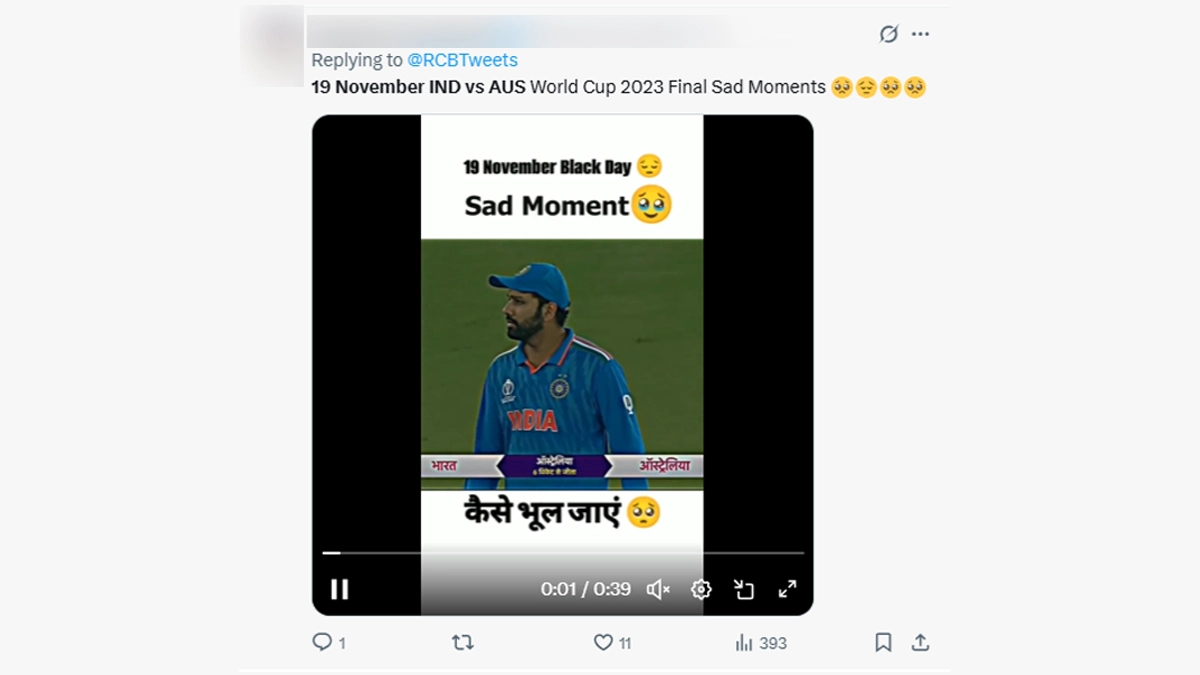Image resolution: width=1200 pixels, height=675 pixels.
Task: Open the three-dot more options menu
Action: point(920,34)
